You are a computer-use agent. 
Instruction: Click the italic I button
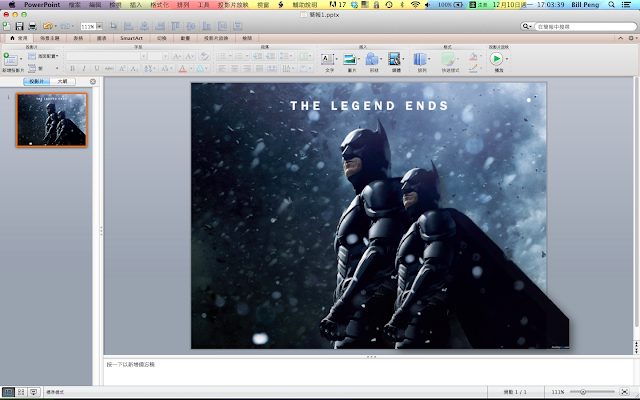pyautogui.click(x=84, y=69)
